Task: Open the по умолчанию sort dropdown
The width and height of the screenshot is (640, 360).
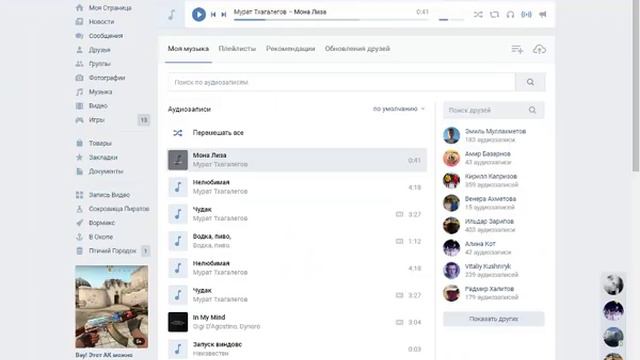Action: click(399, 109)
